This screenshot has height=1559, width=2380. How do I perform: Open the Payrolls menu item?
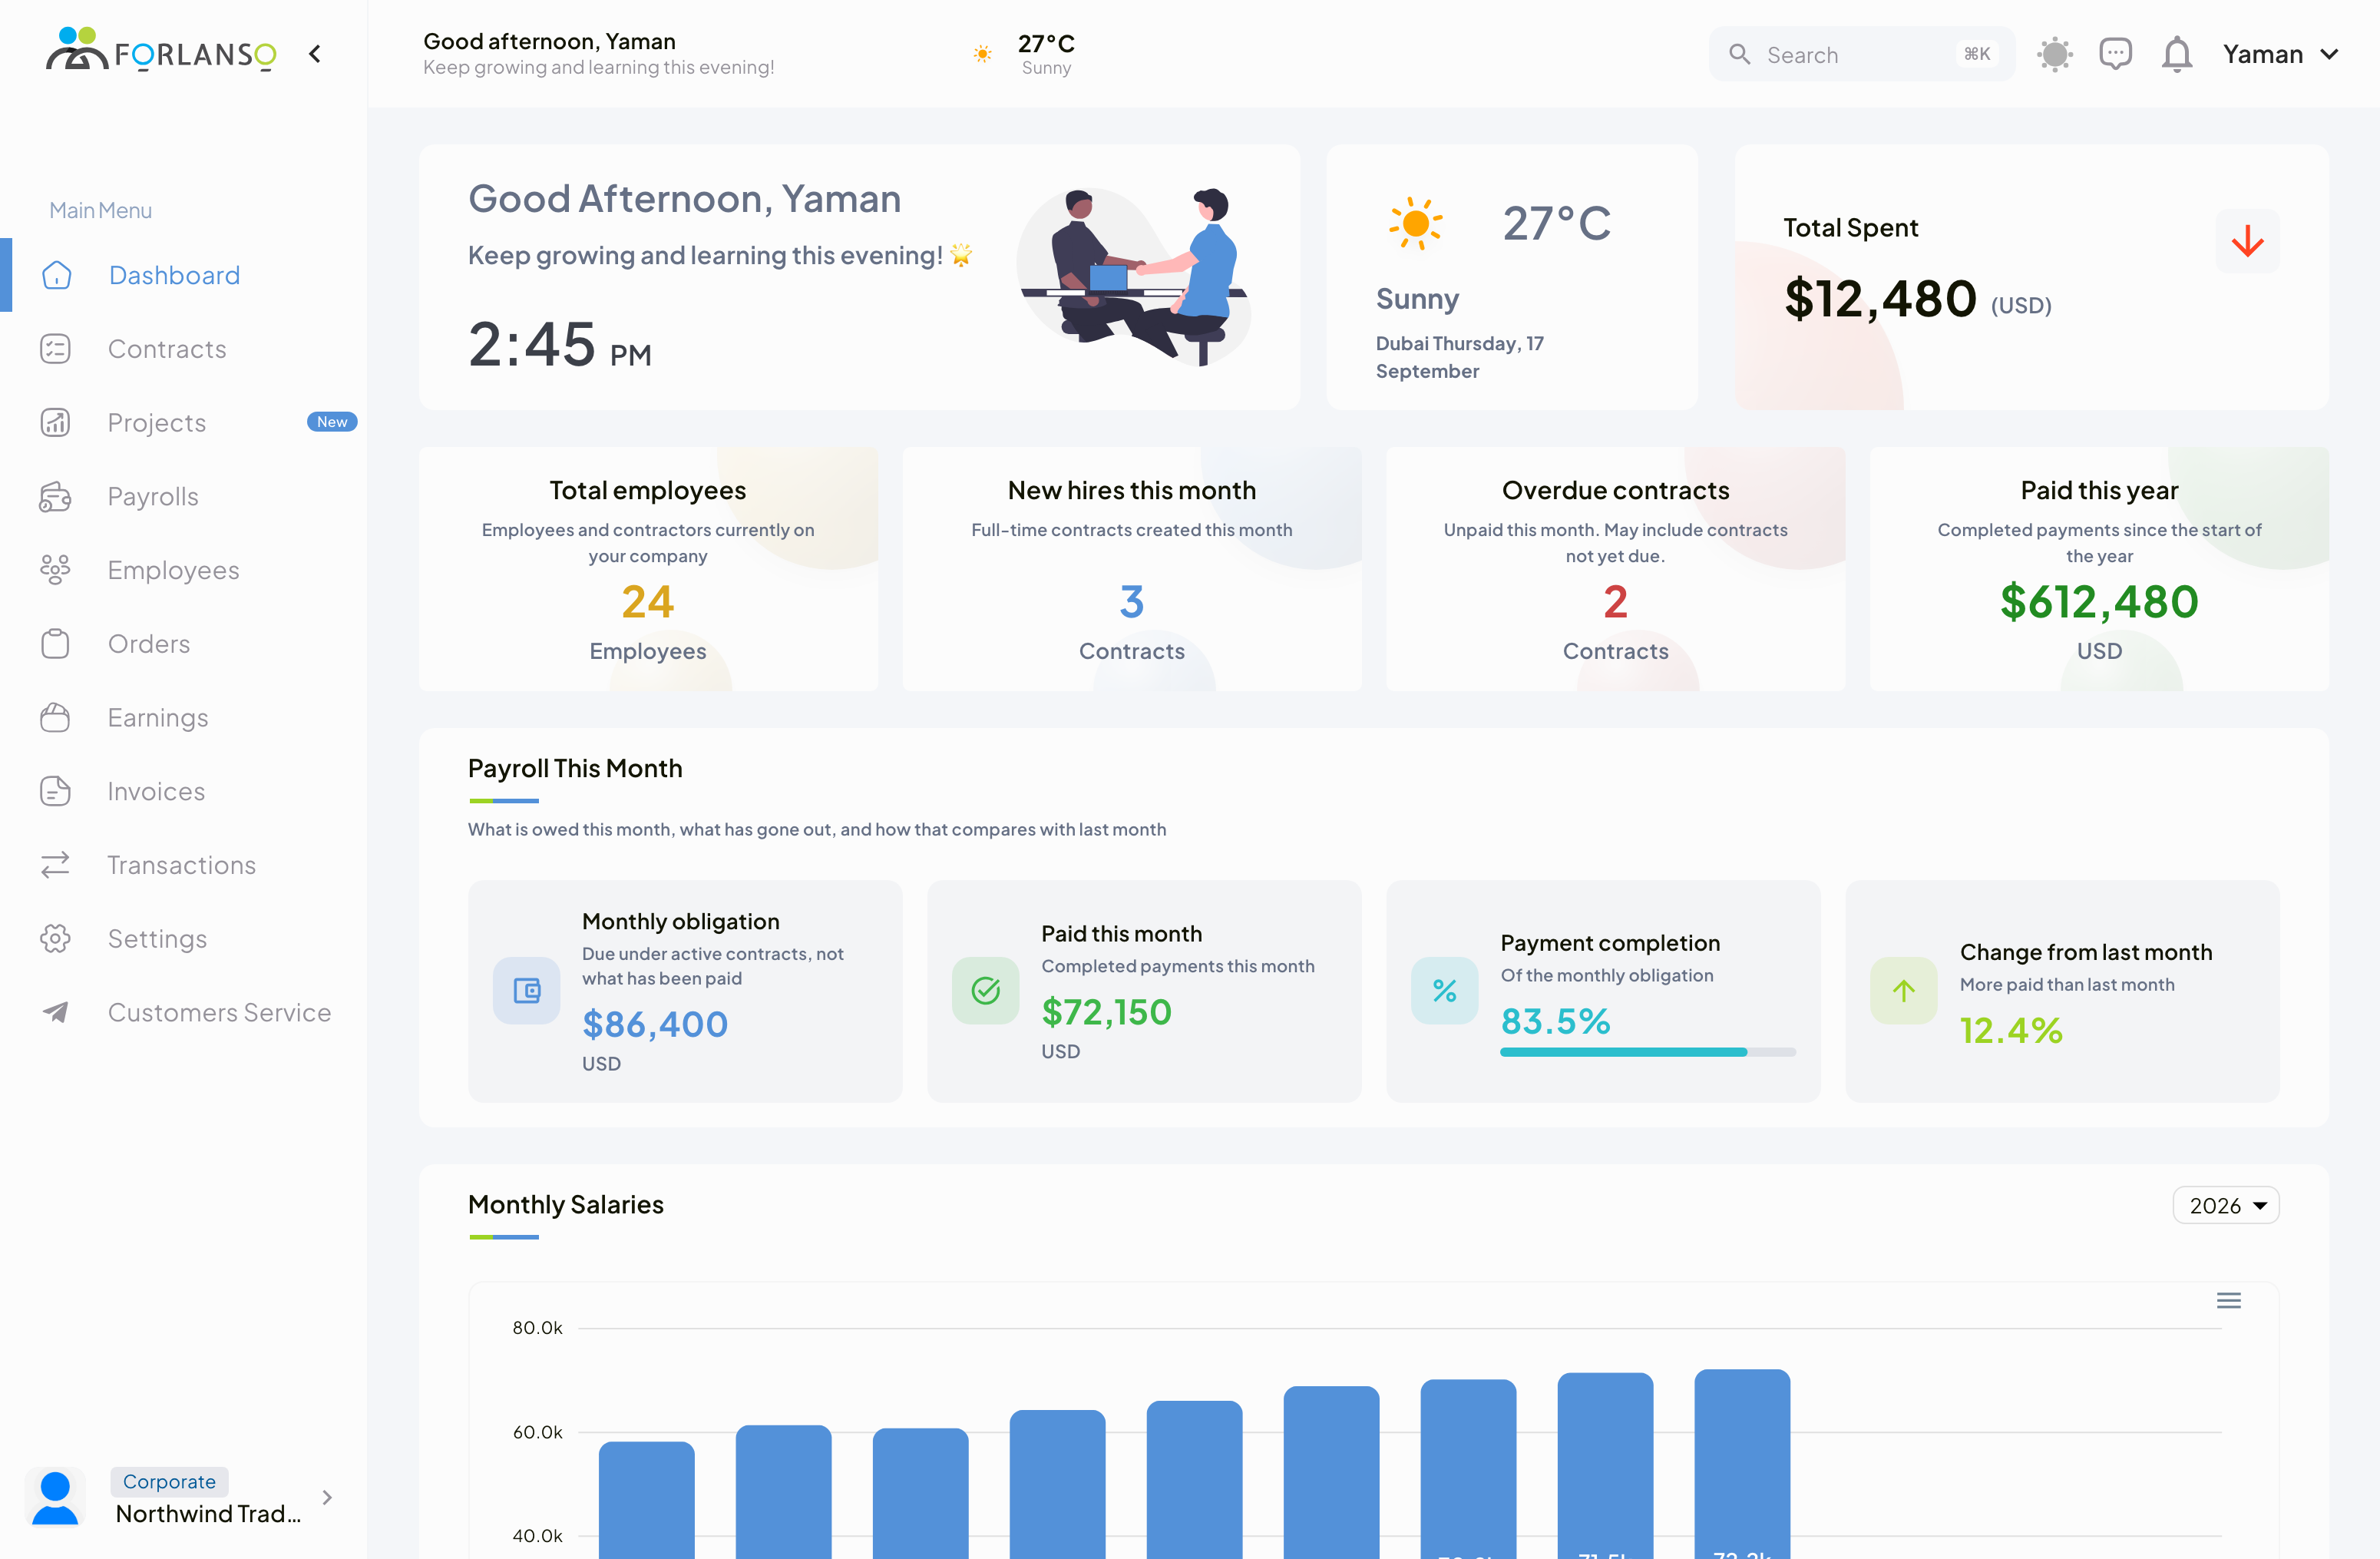(x=184, y=496)
